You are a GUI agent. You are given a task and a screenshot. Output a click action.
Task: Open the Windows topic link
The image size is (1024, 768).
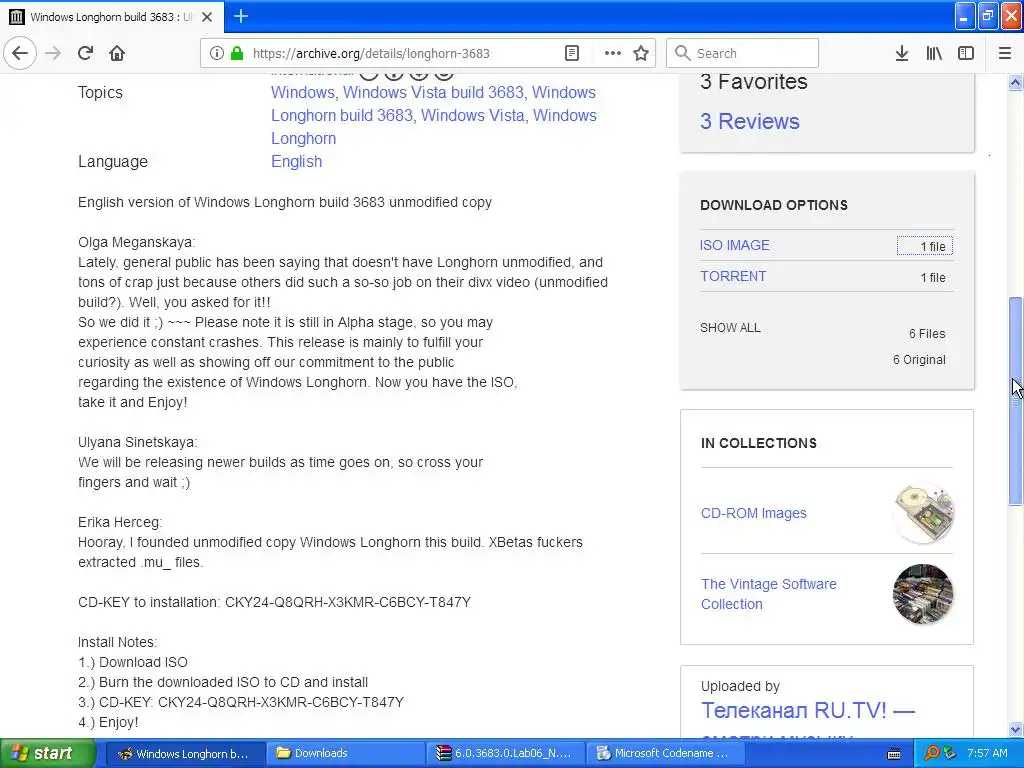click(x=302, y=92)
